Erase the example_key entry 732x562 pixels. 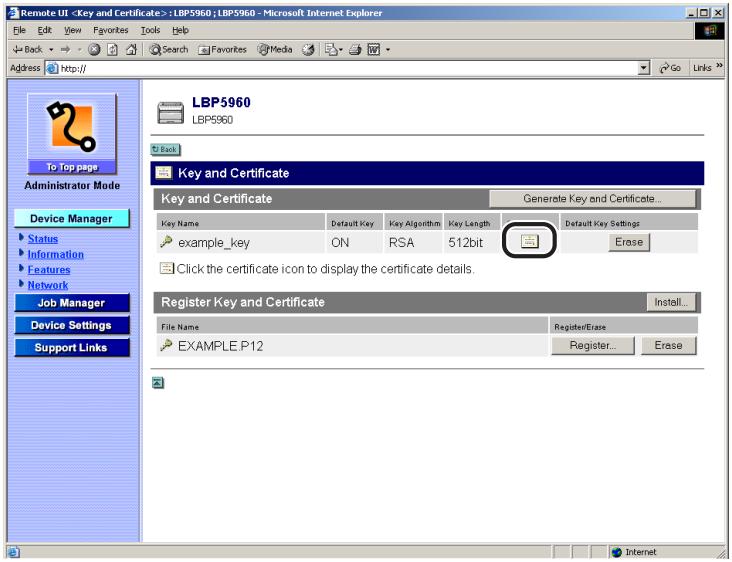tap(629, 242)
